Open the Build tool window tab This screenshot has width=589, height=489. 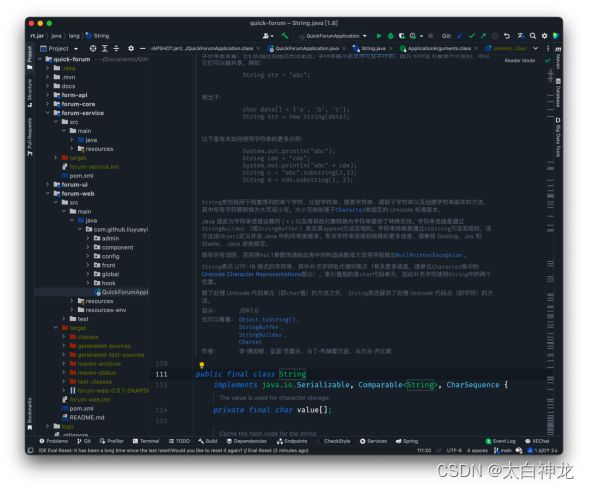click(208, 441)
